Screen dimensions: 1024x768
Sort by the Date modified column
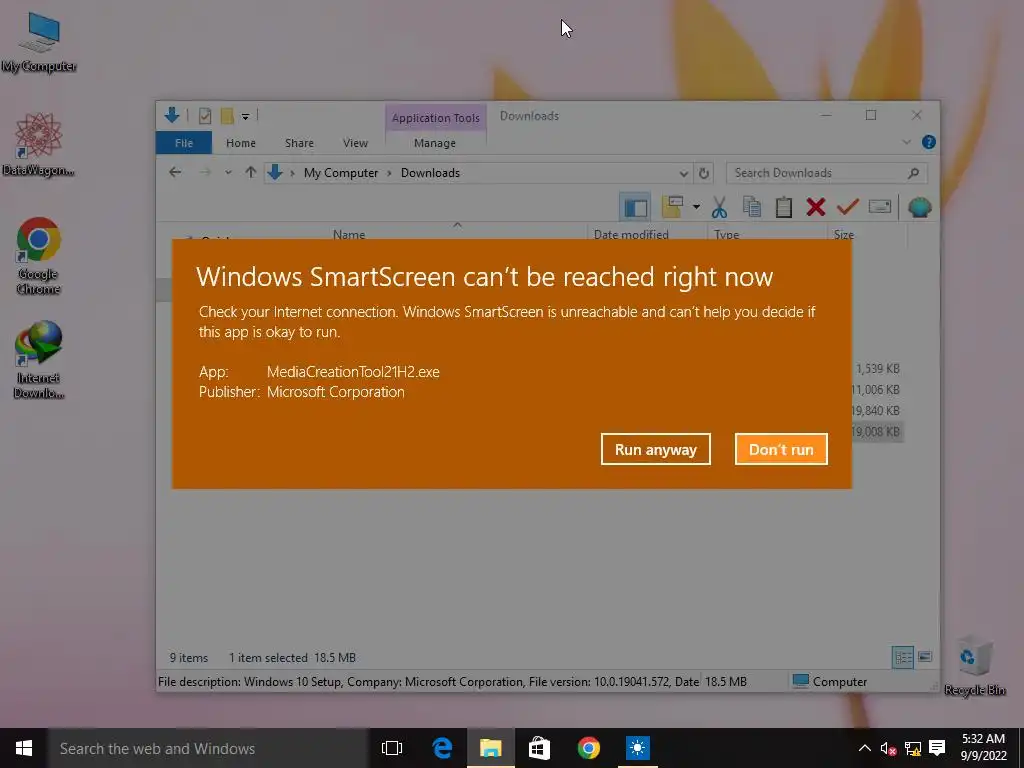tap(631, 234)
